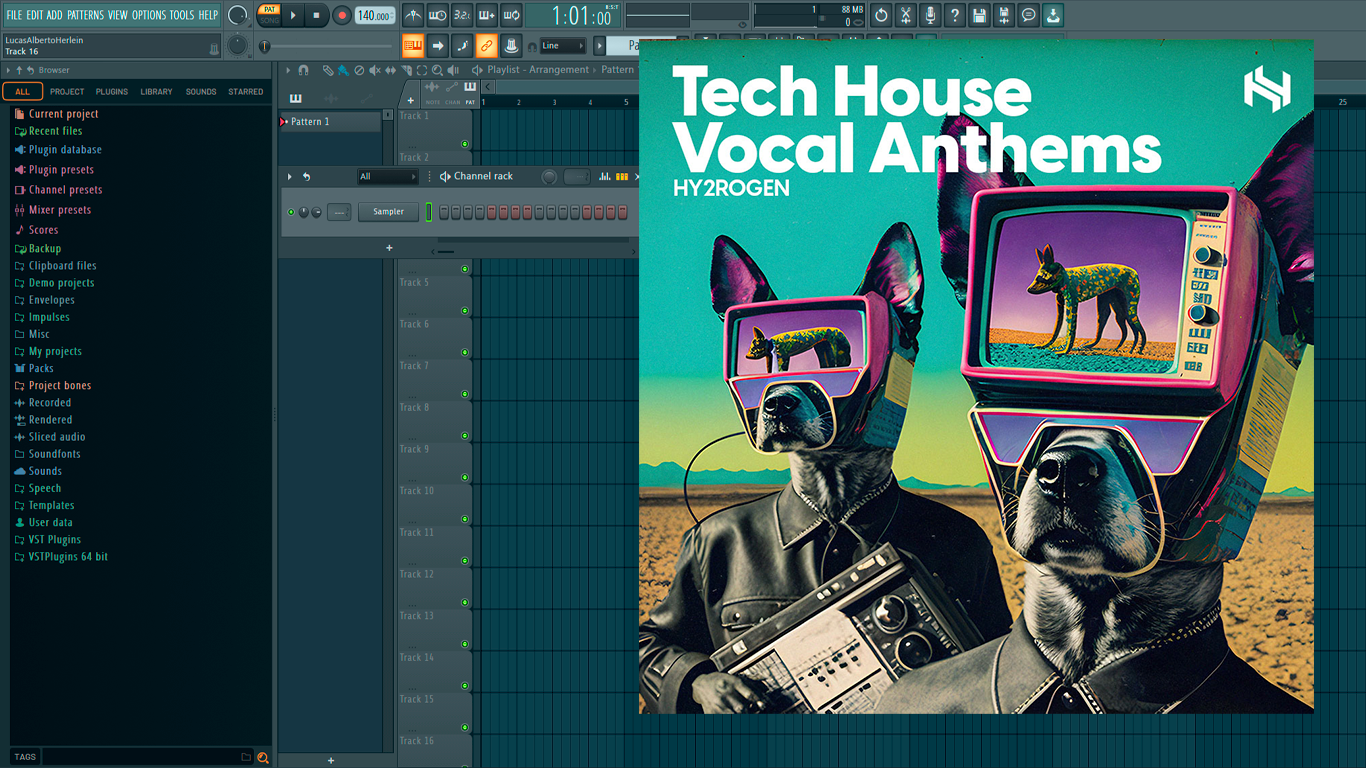Open playlist magnet snap options

coord(303,70)
